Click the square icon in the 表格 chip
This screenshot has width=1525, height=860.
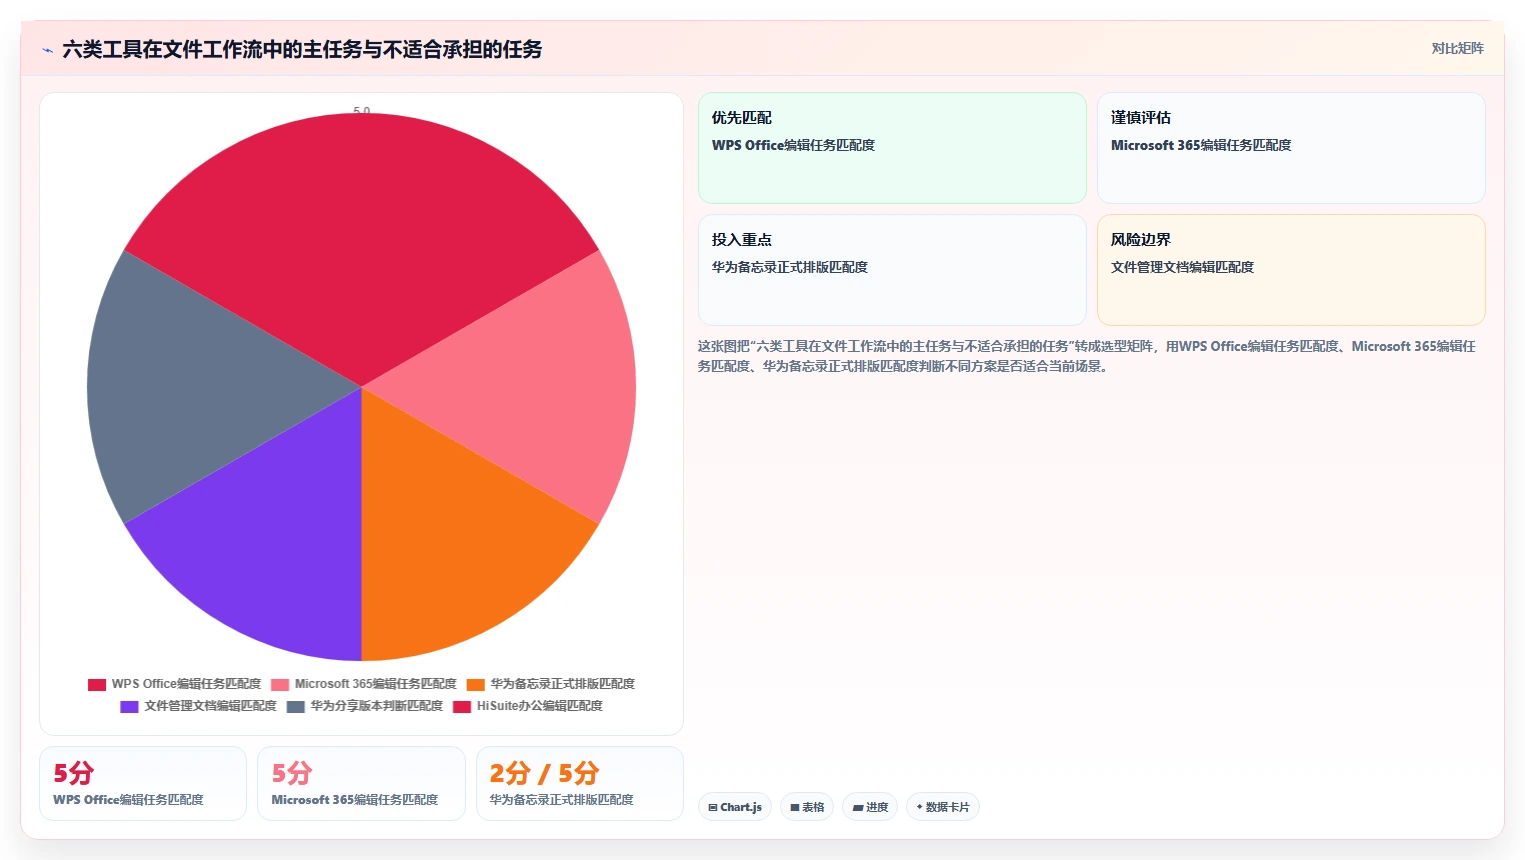[795, 807]
